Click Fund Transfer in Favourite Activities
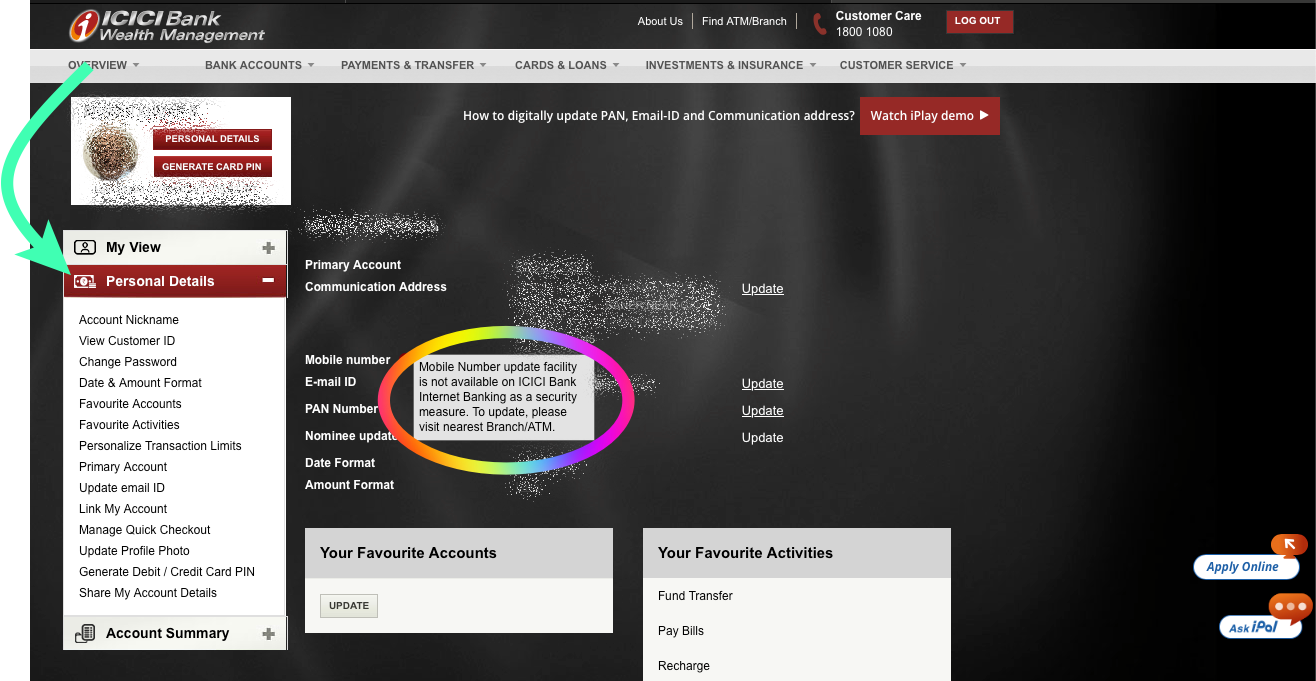 tap(695, 596)
